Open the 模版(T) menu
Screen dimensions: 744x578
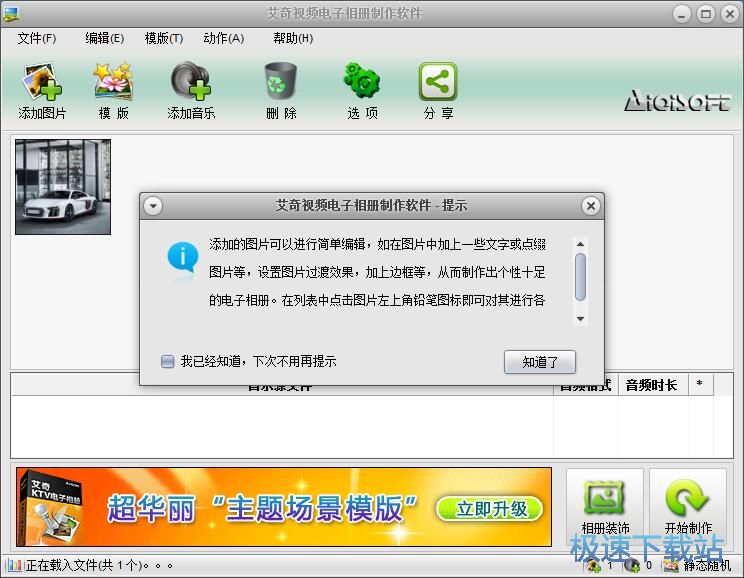[x=164, y=38]
